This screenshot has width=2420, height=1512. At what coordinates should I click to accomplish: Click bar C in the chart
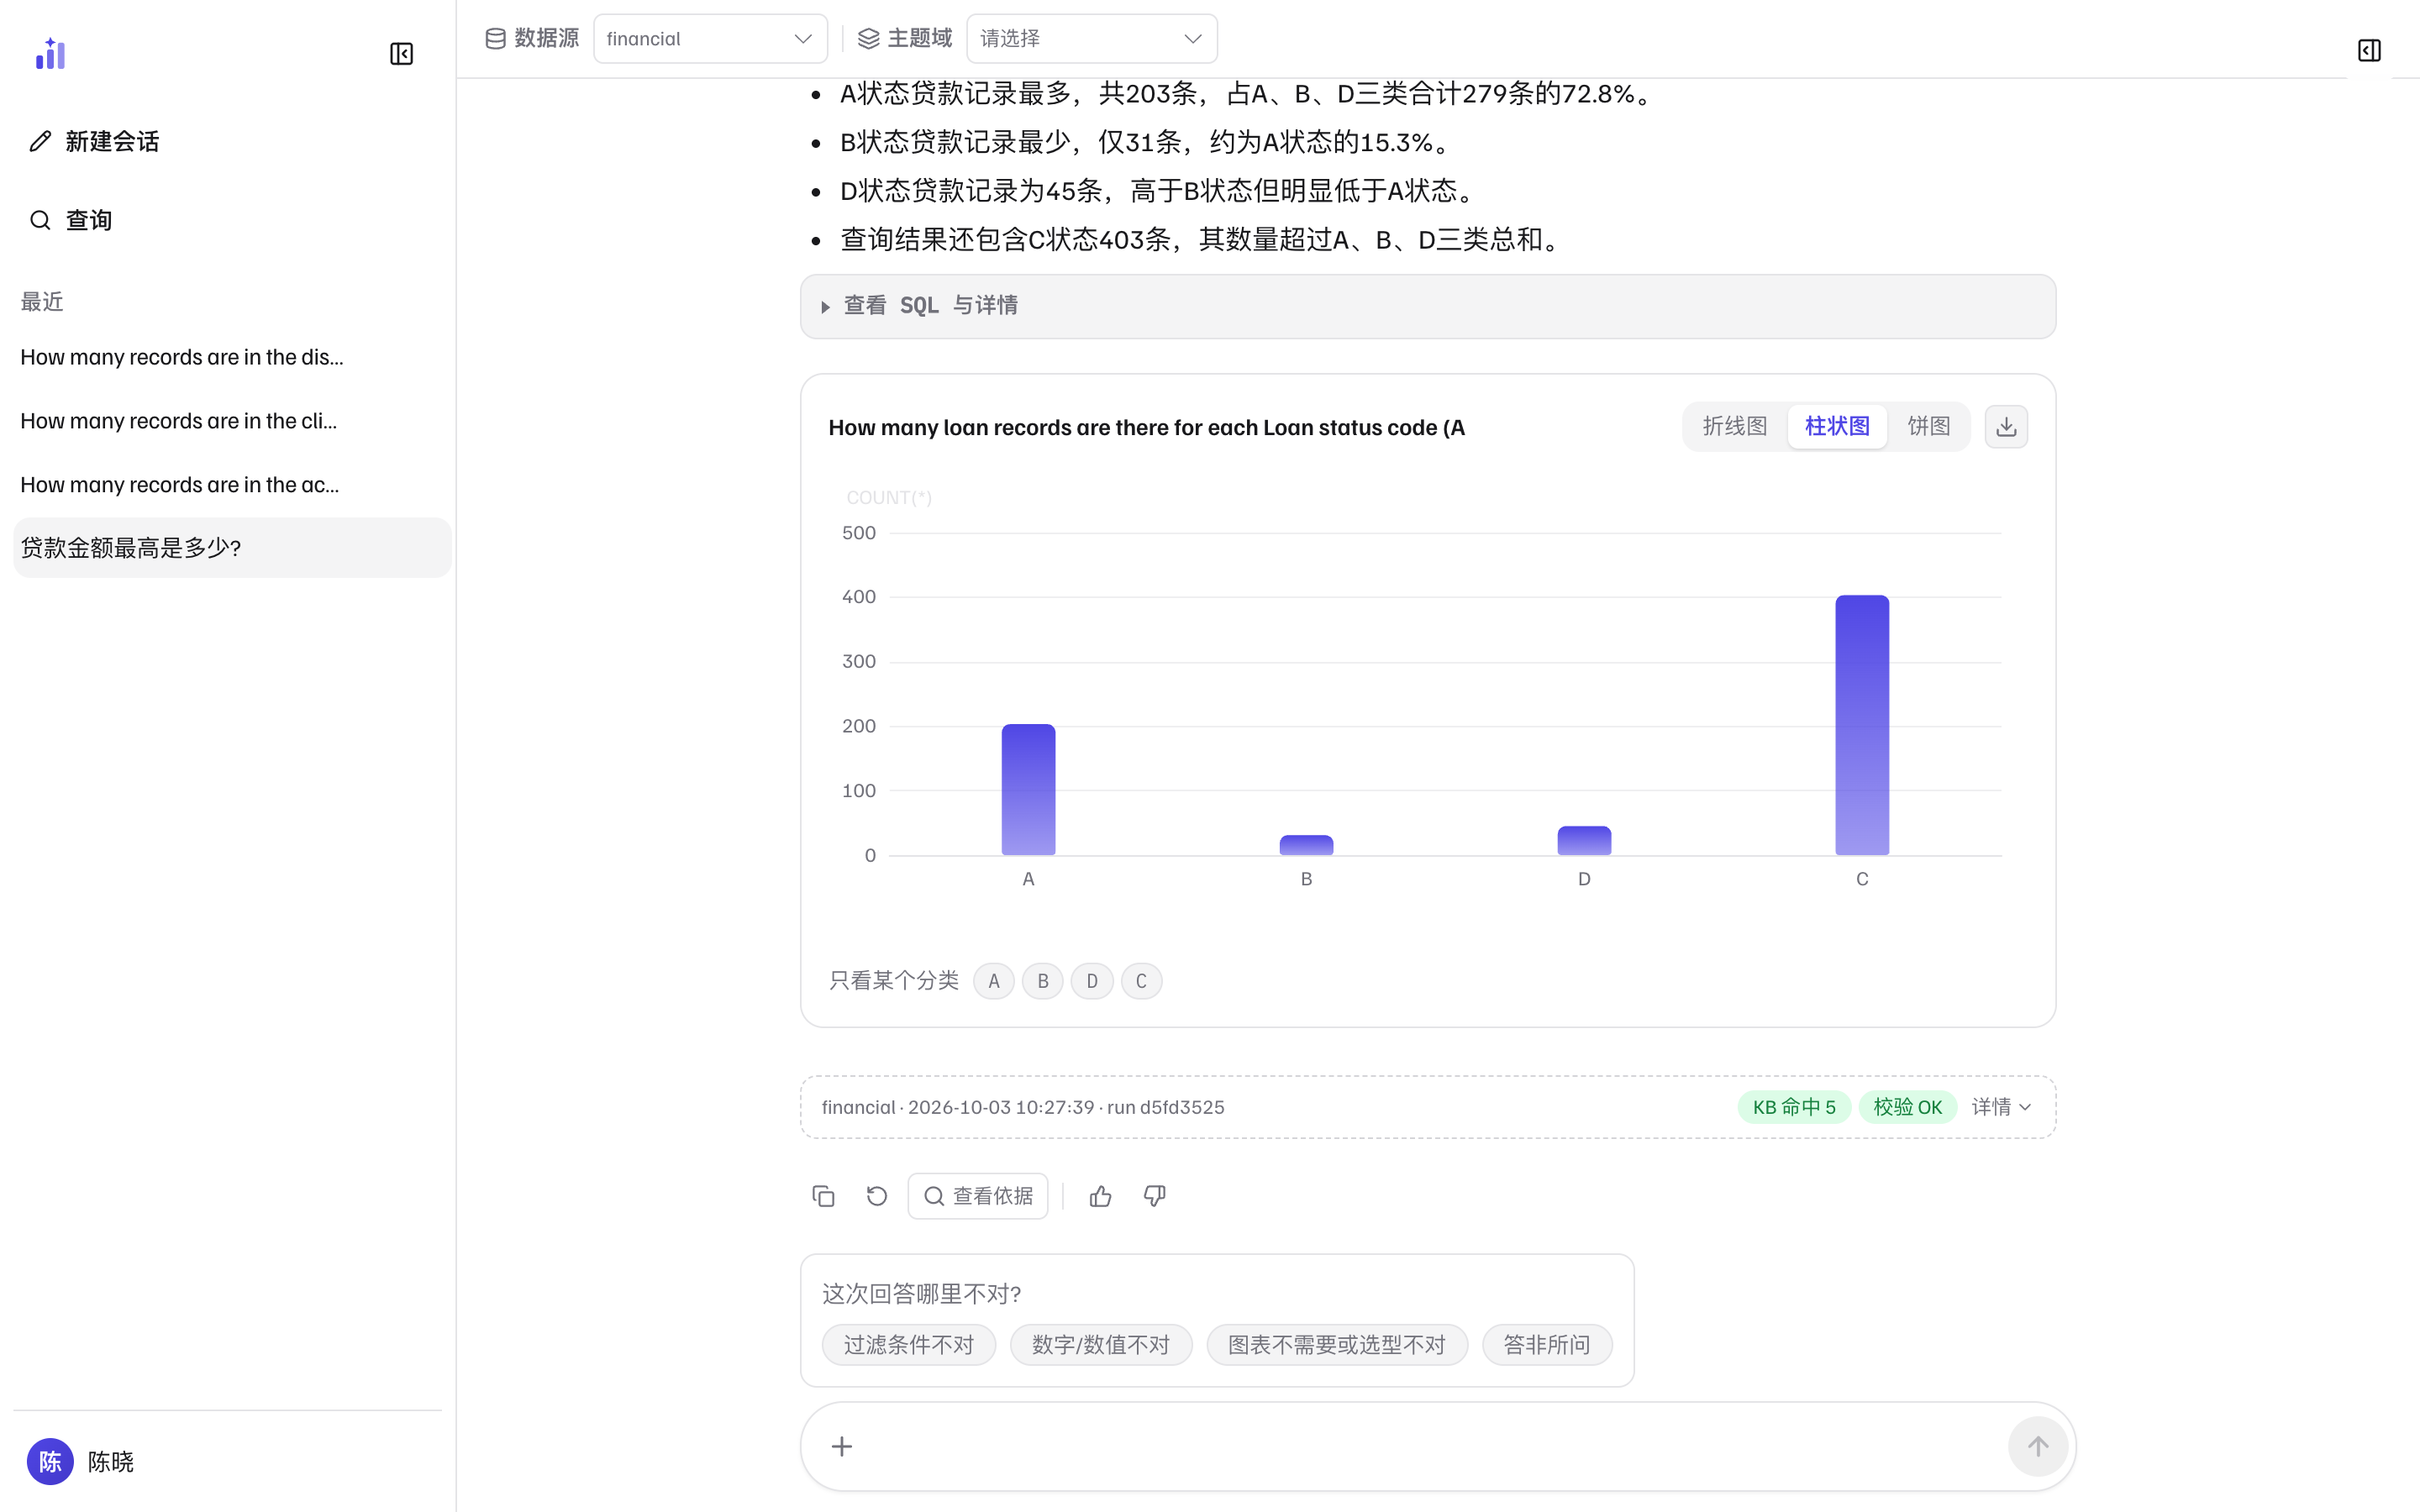[1861, 725]
